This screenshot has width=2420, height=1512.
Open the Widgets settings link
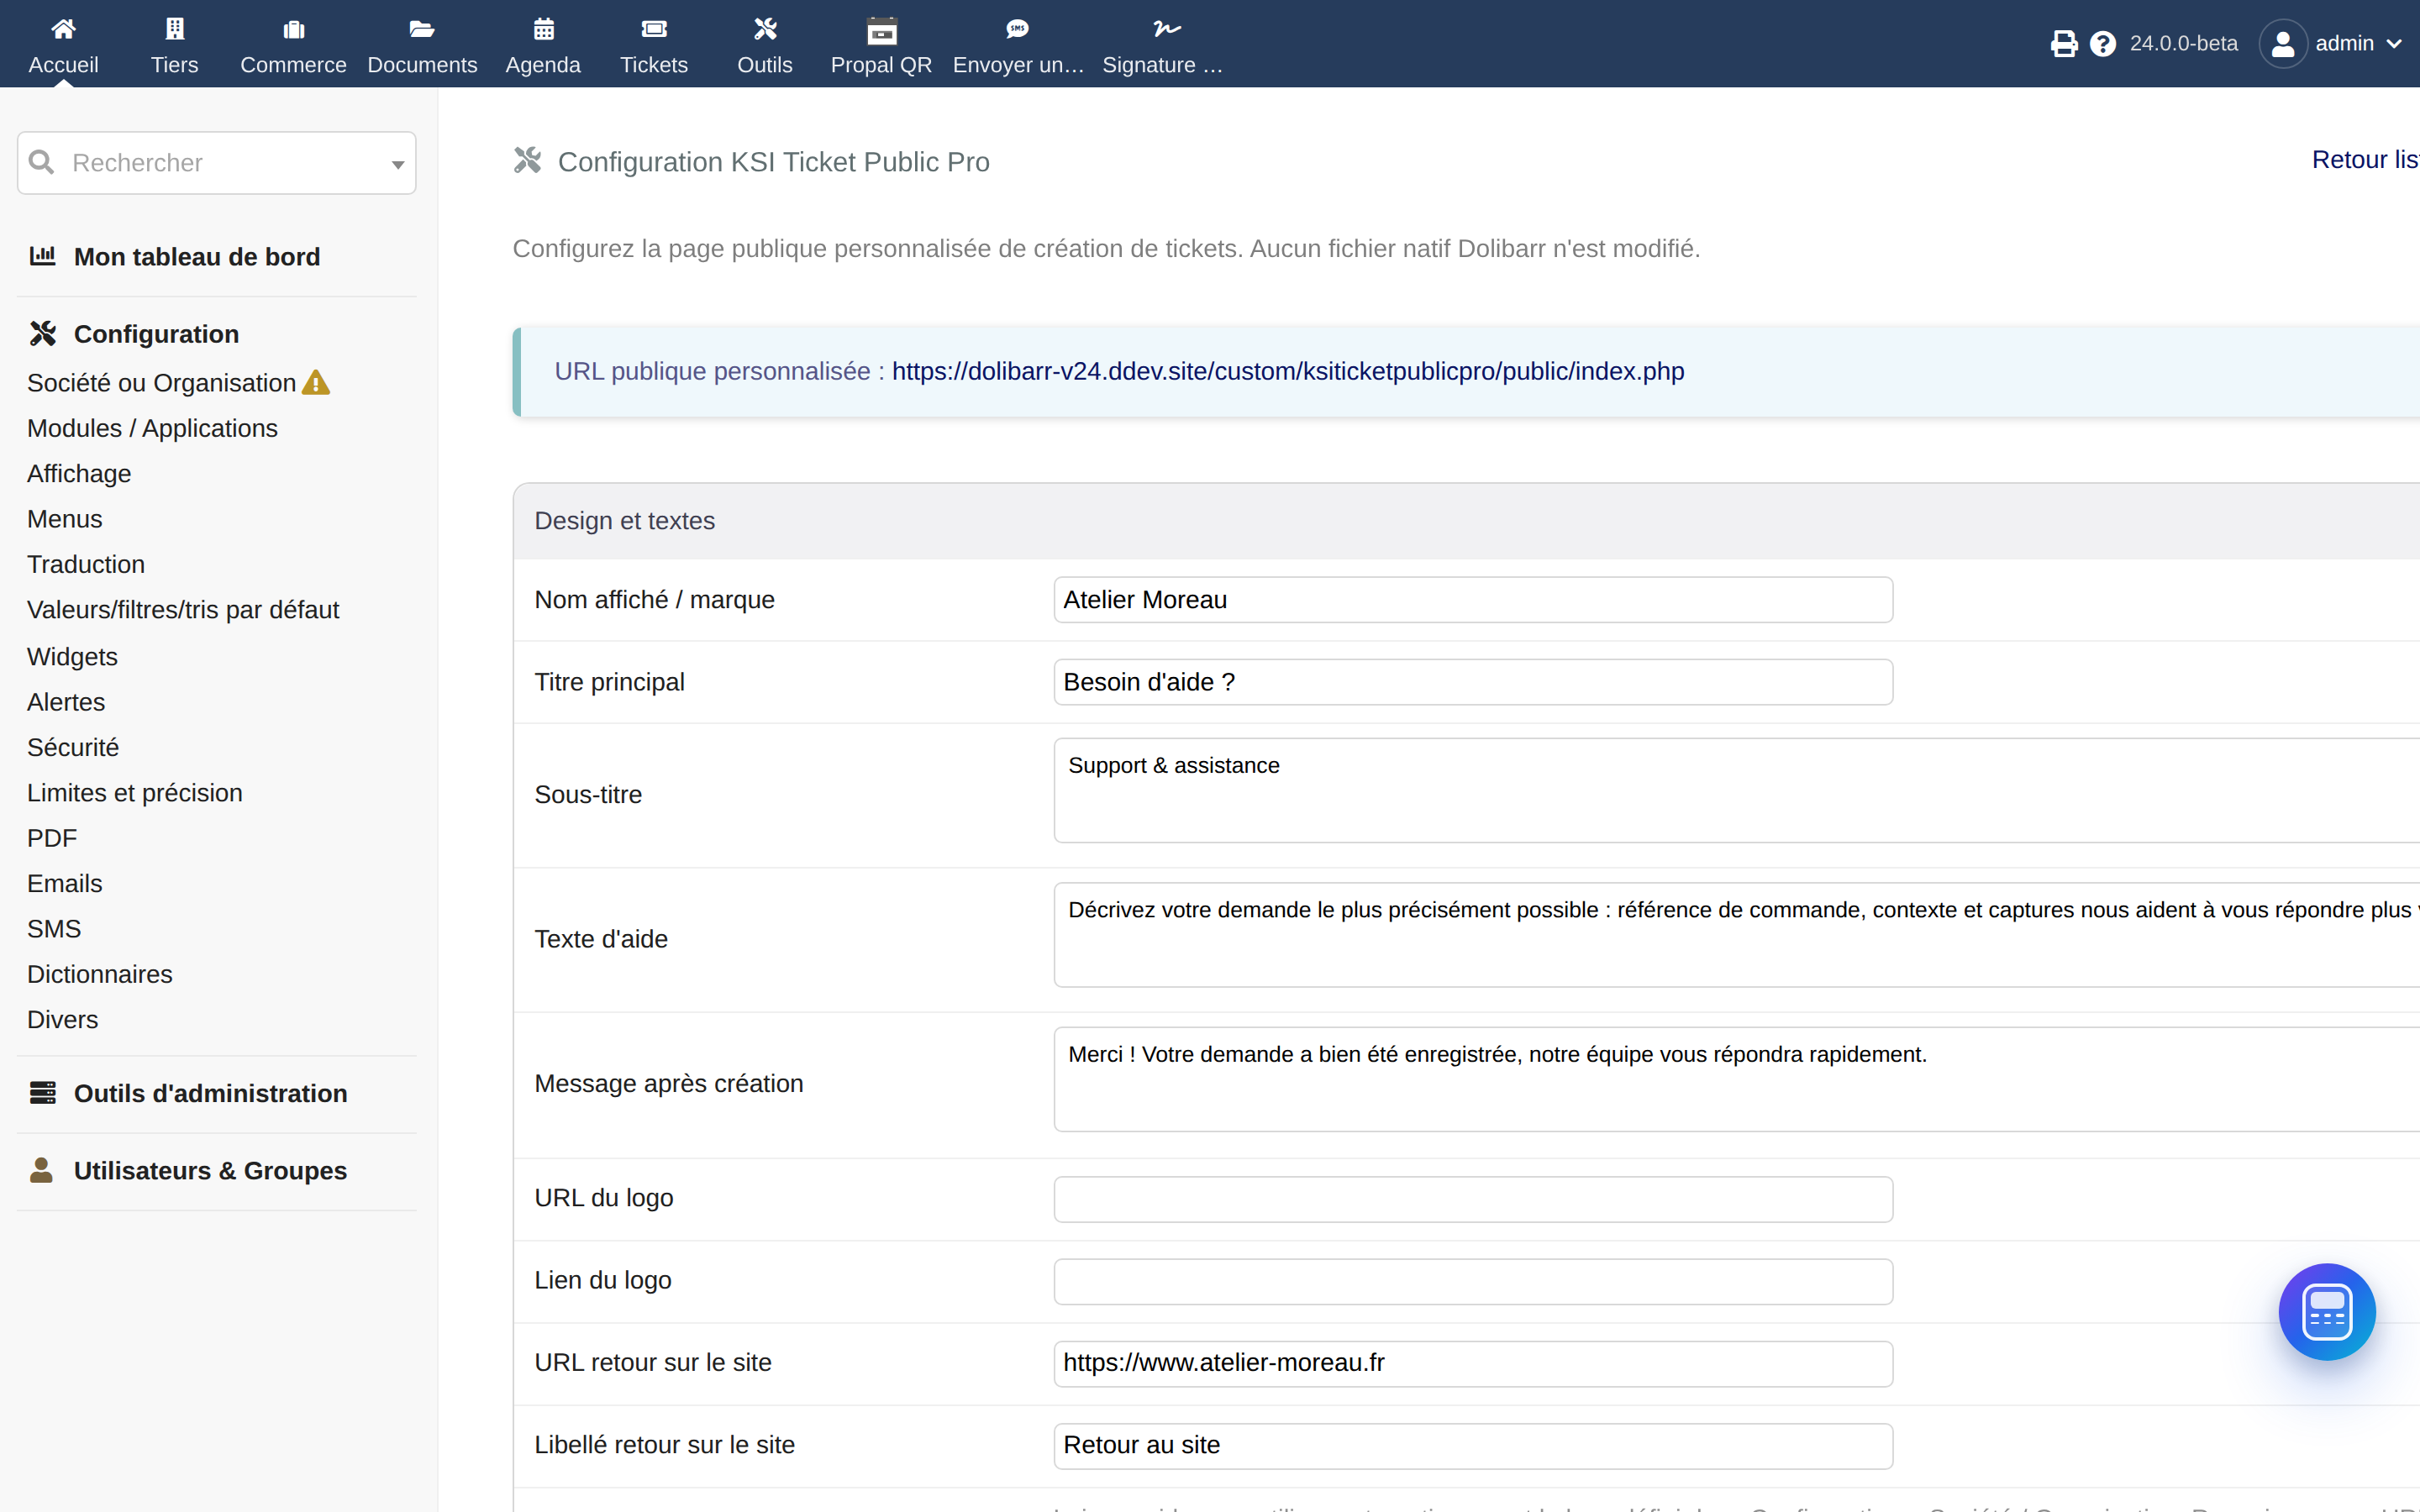click(72, 657)
